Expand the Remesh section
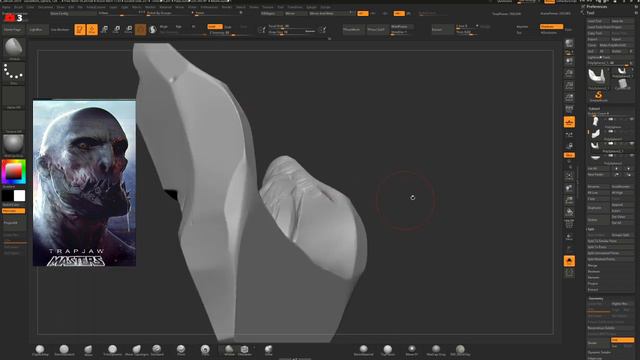Viewport: 640px width, 360px height. tap(593, 278)
